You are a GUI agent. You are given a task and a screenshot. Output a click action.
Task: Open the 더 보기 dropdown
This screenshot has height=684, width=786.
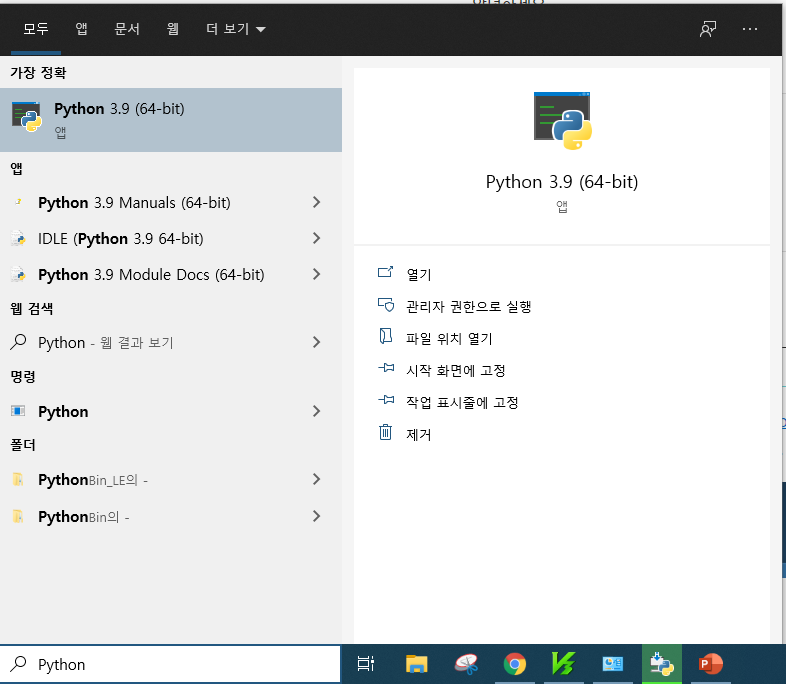(236, 29)
